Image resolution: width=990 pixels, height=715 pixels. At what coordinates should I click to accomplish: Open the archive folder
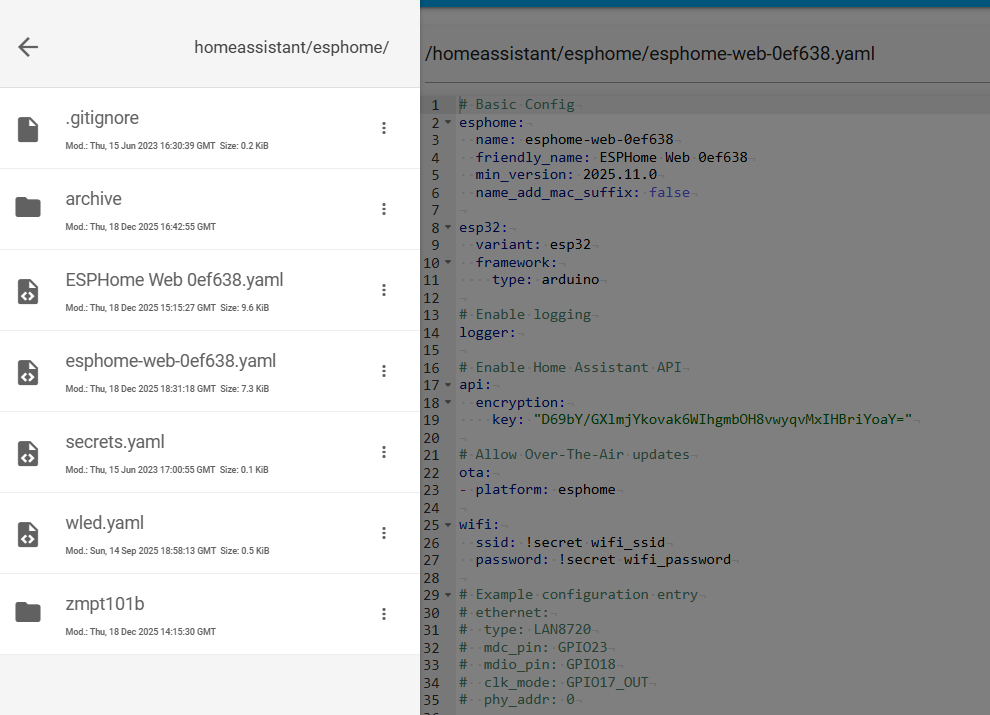[94, 199]
